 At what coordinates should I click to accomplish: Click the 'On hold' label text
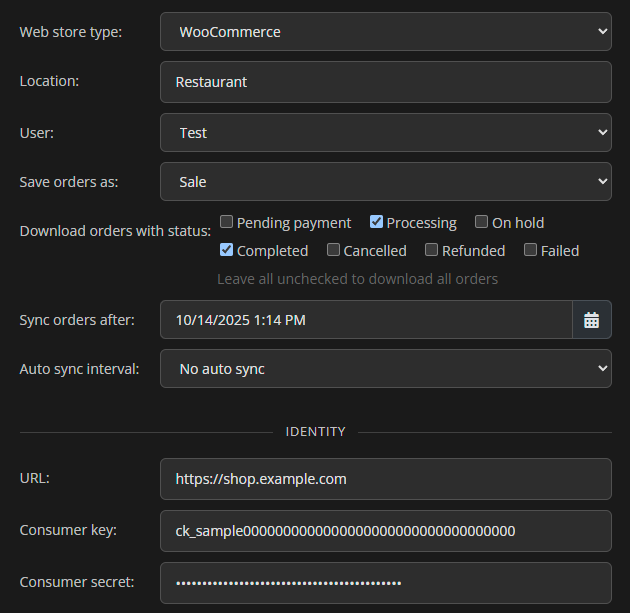[x=518, y=223]
